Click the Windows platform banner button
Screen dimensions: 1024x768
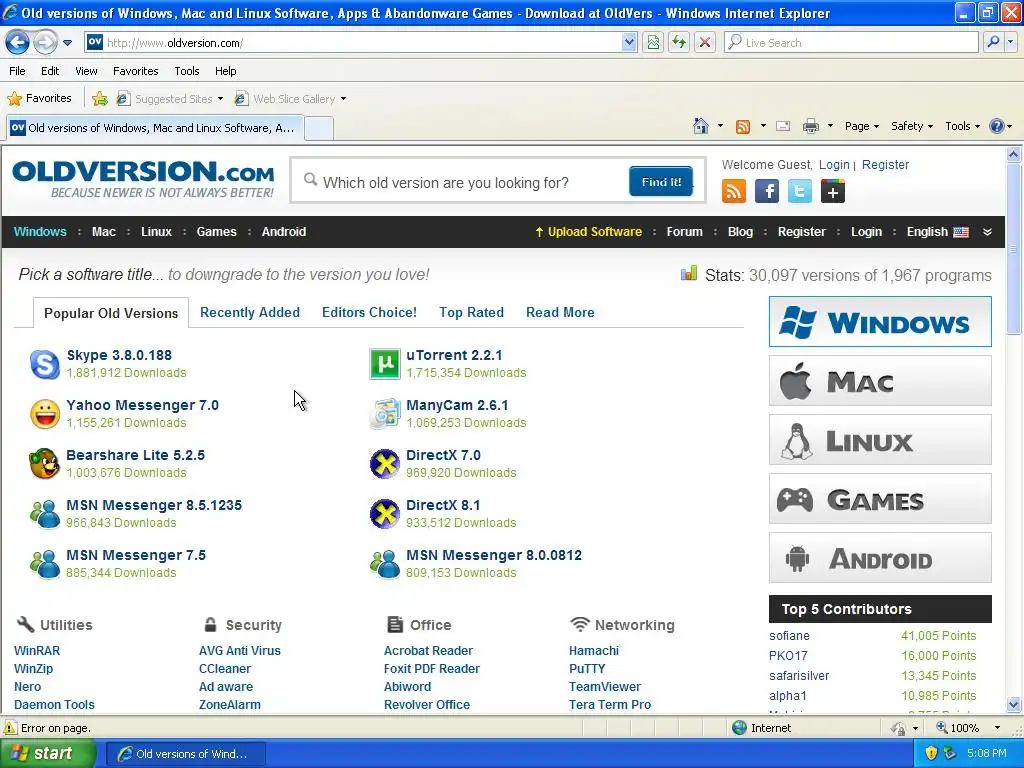point(880,321)
